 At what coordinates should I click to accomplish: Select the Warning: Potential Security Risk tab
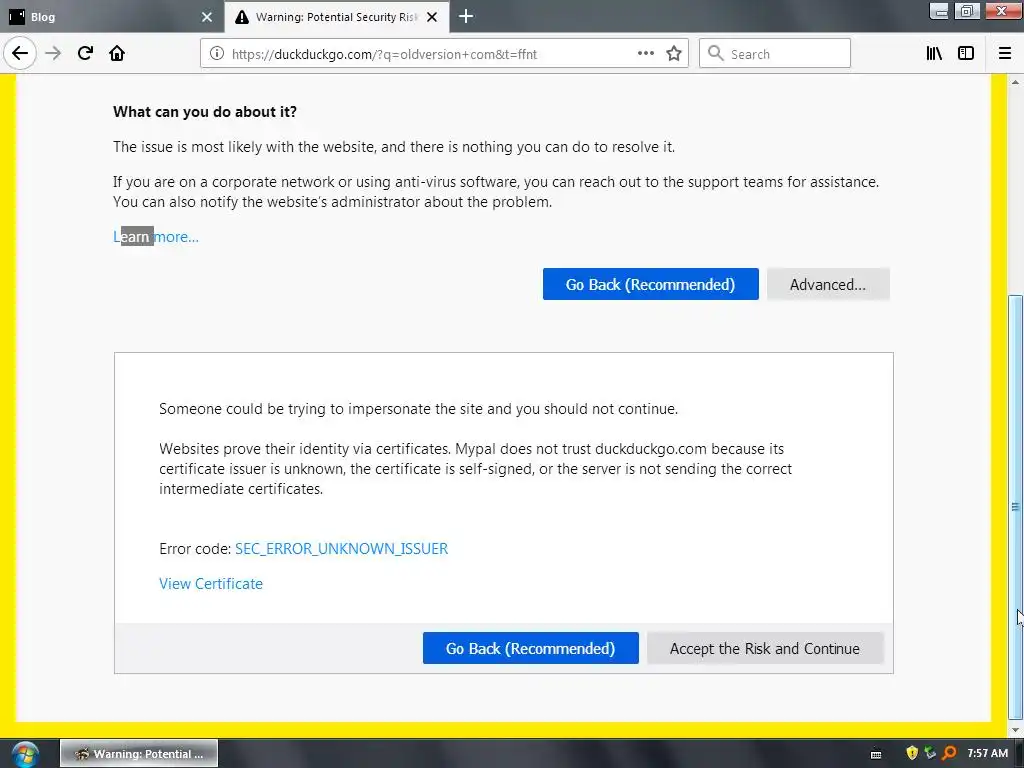point(336,17)
